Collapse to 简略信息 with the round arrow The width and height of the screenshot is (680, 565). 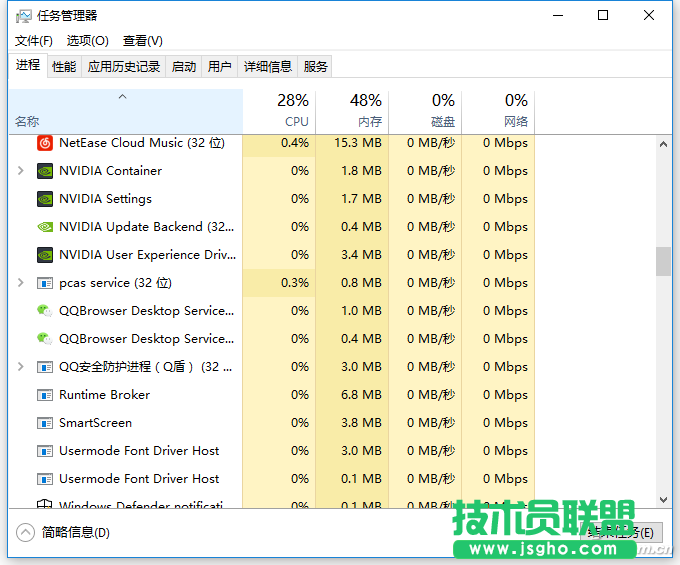(26, 532)
